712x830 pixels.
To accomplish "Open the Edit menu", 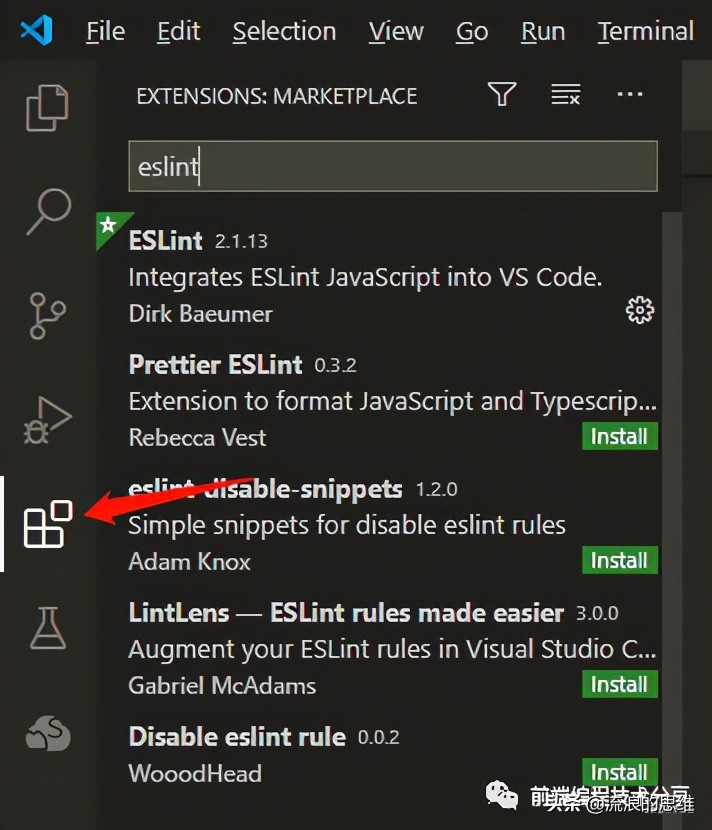I will [178, 31].
